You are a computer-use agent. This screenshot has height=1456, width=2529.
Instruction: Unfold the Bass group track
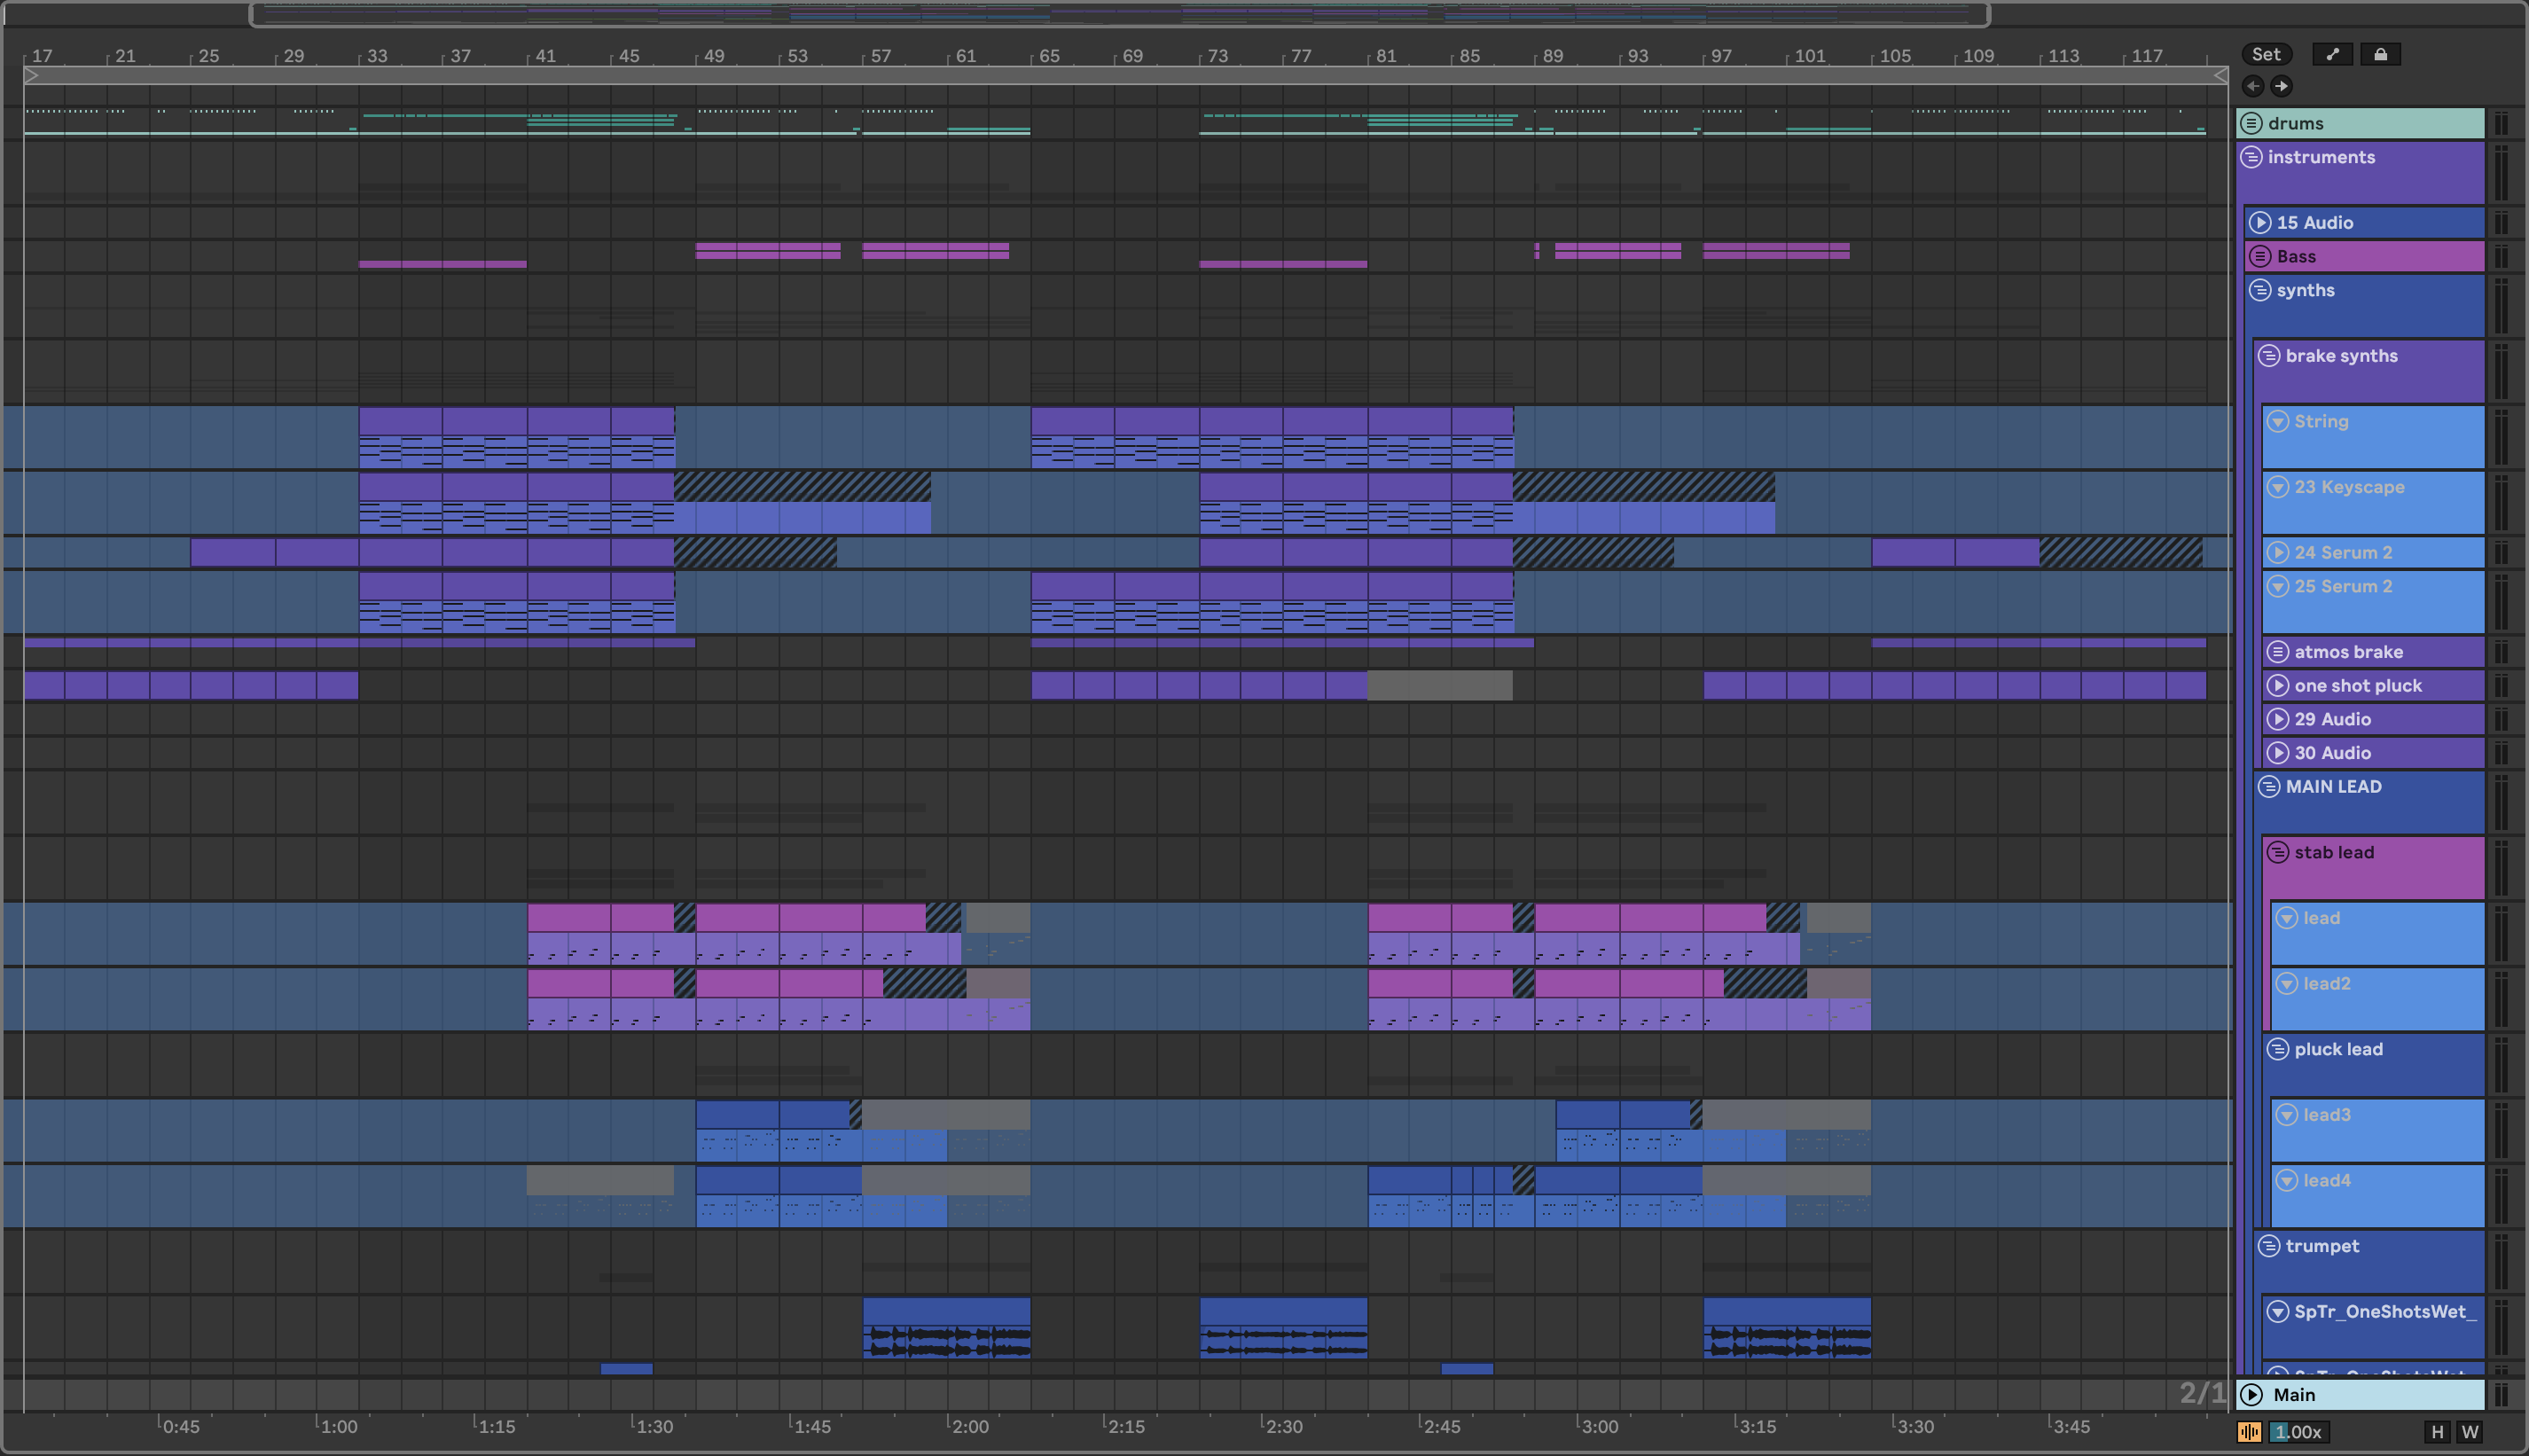2260,256
